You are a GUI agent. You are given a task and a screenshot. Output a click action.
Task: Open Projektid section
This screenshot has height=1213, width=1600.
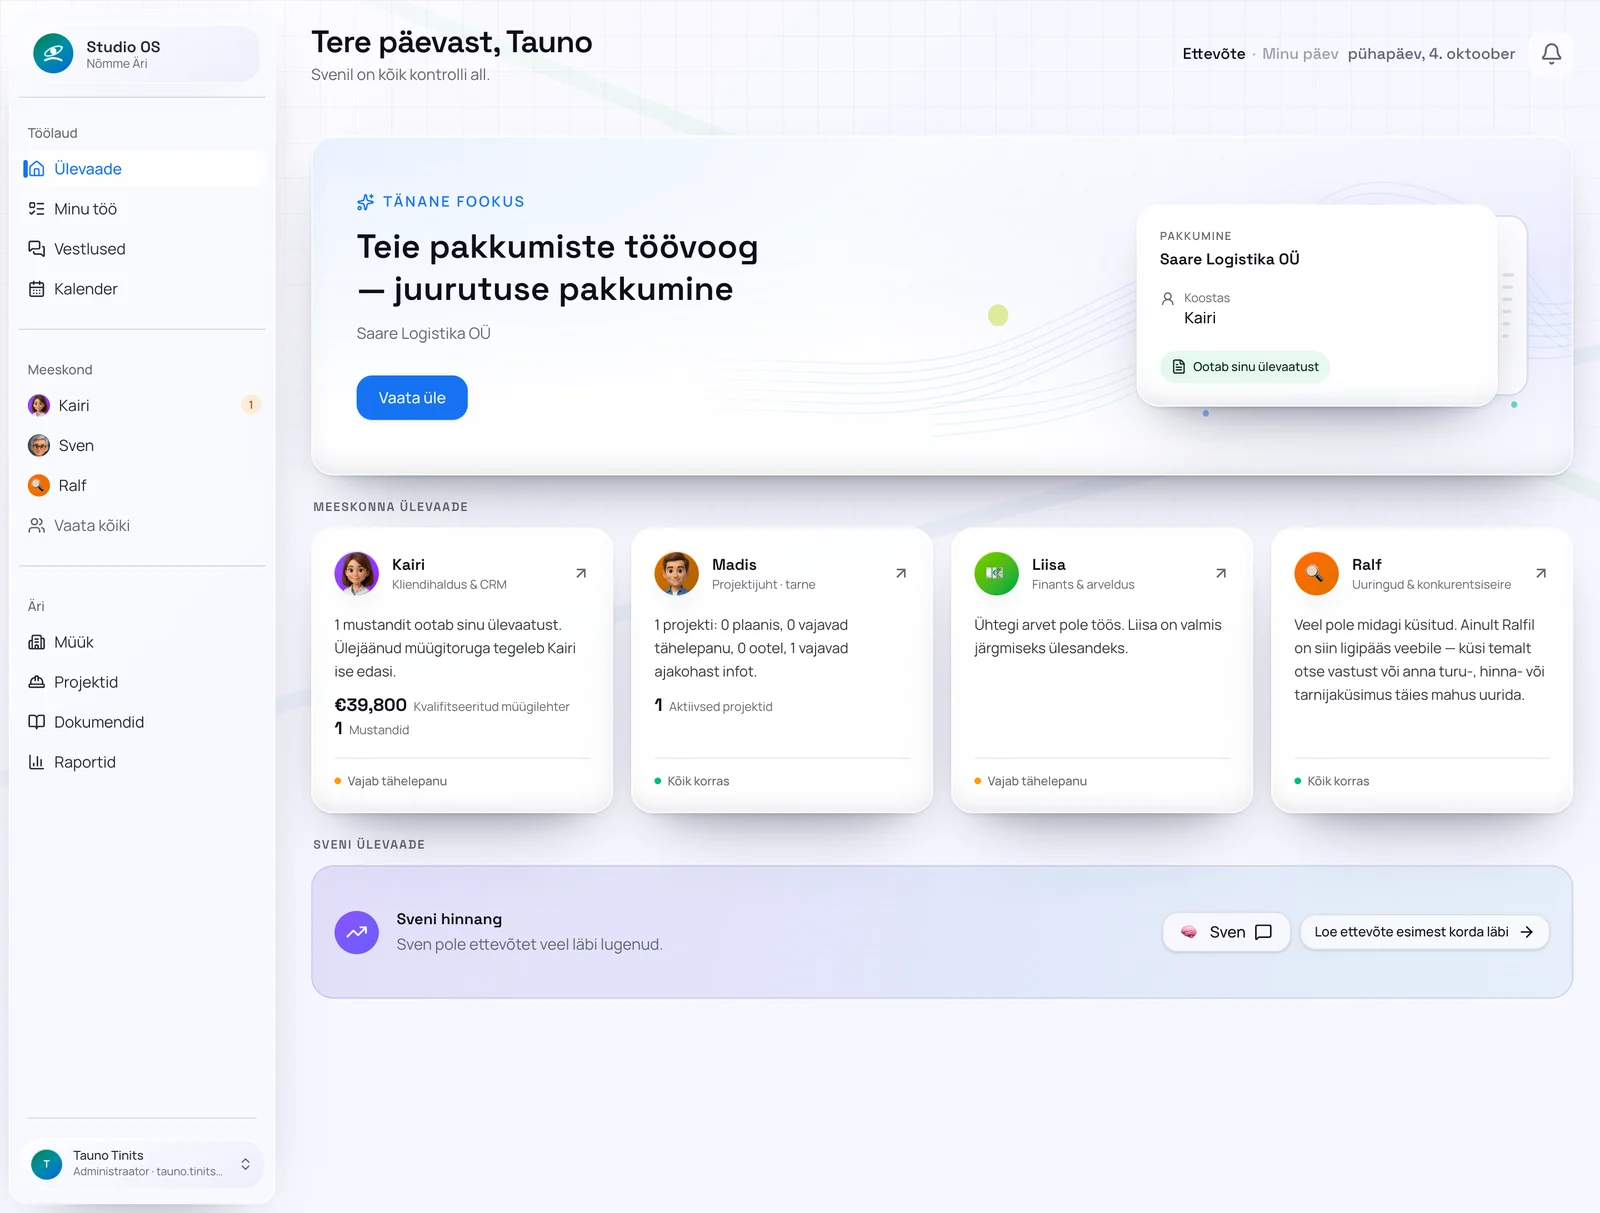143,682
